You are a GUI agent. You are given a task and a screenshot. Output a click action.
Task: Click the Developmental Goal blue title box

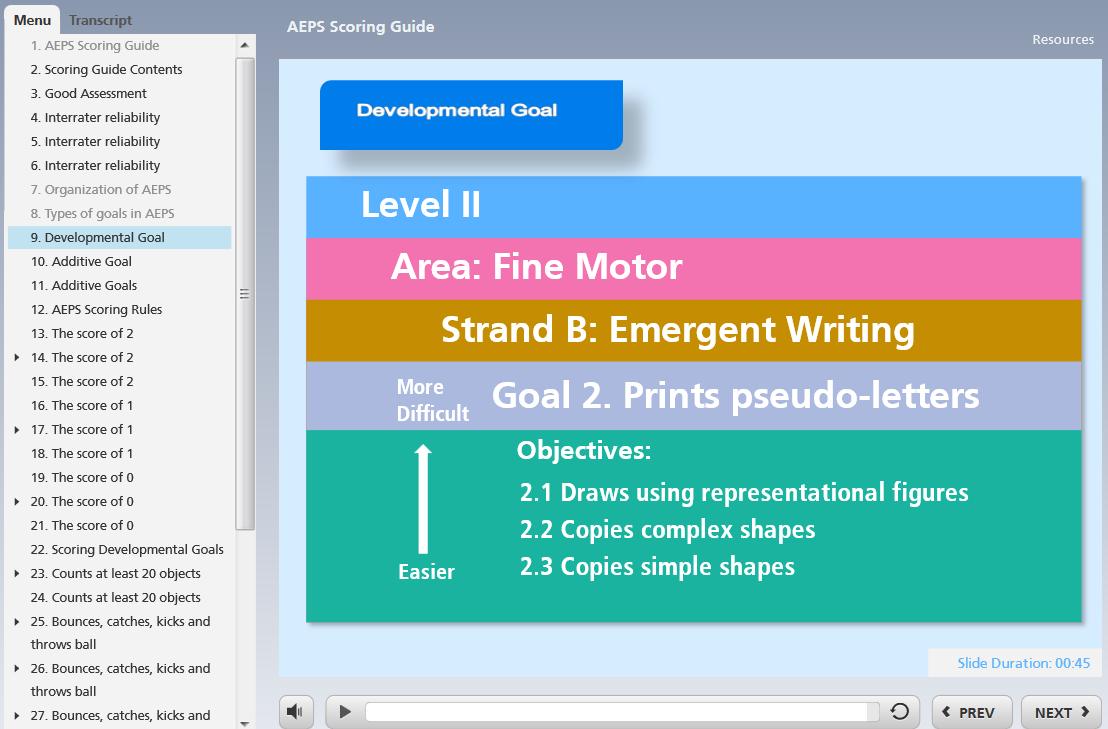(x=471, y=114)
